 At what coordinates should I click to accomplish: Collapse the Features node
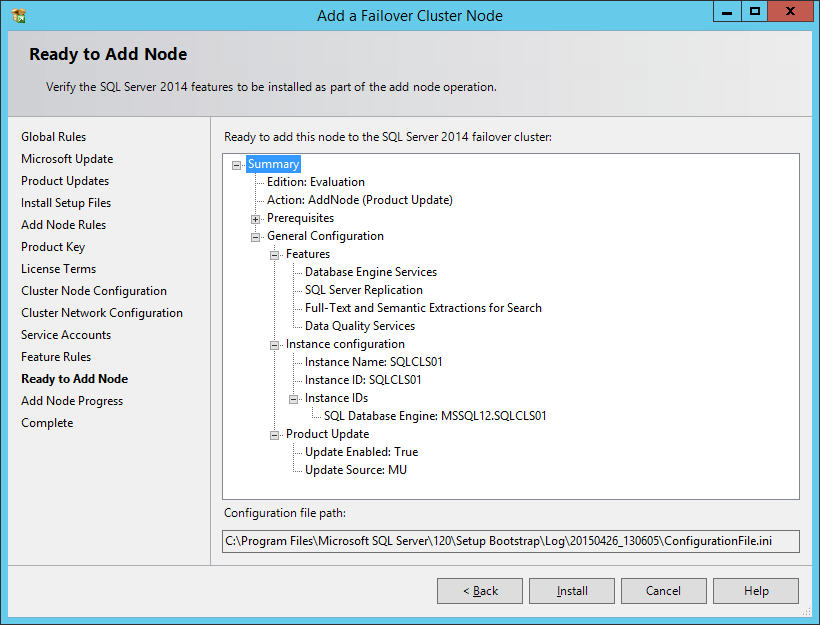[x=274, y=256]
